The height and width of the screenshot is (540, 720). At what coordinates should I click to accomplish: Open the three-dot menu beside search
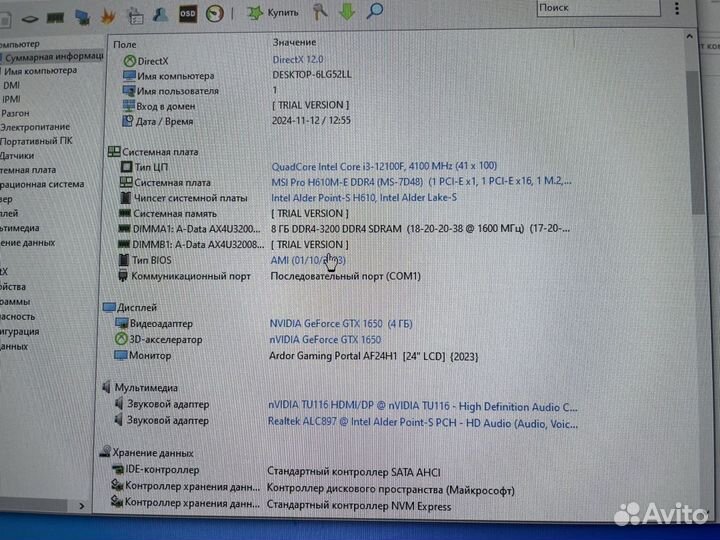pos(677,8)
